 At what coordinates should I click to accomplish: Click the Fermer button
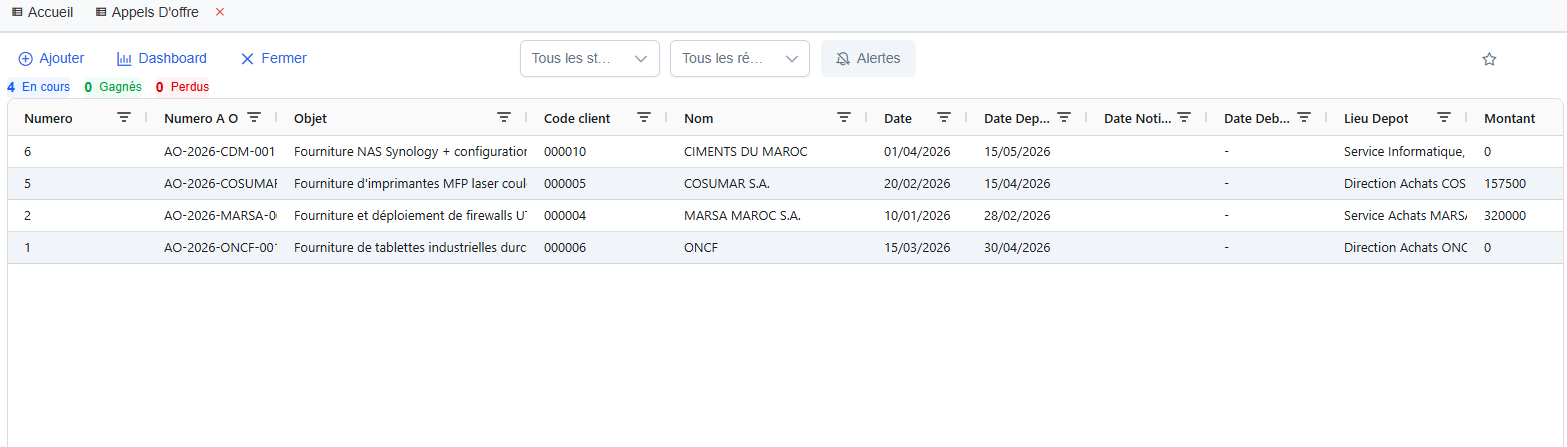(273, 59)
